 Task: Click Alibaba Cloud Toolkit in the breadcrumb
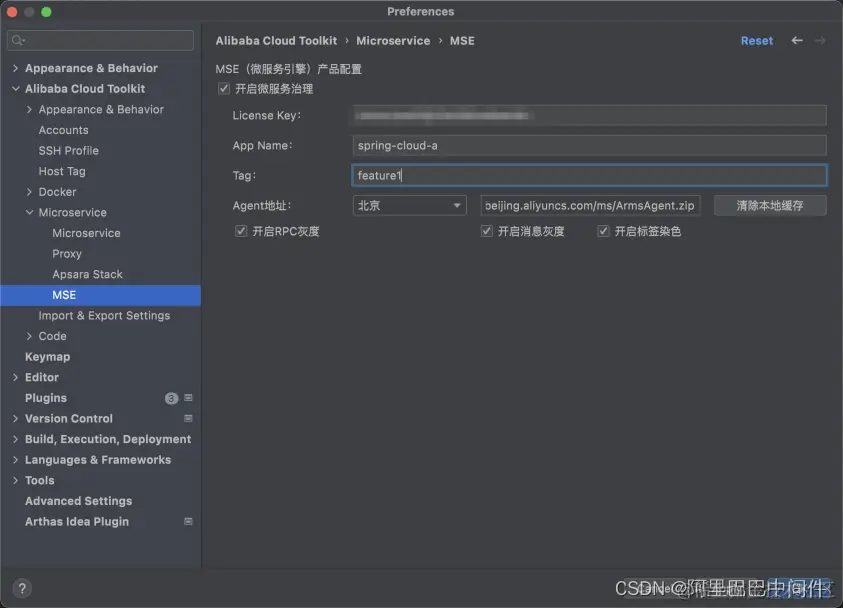coord(276,41)
